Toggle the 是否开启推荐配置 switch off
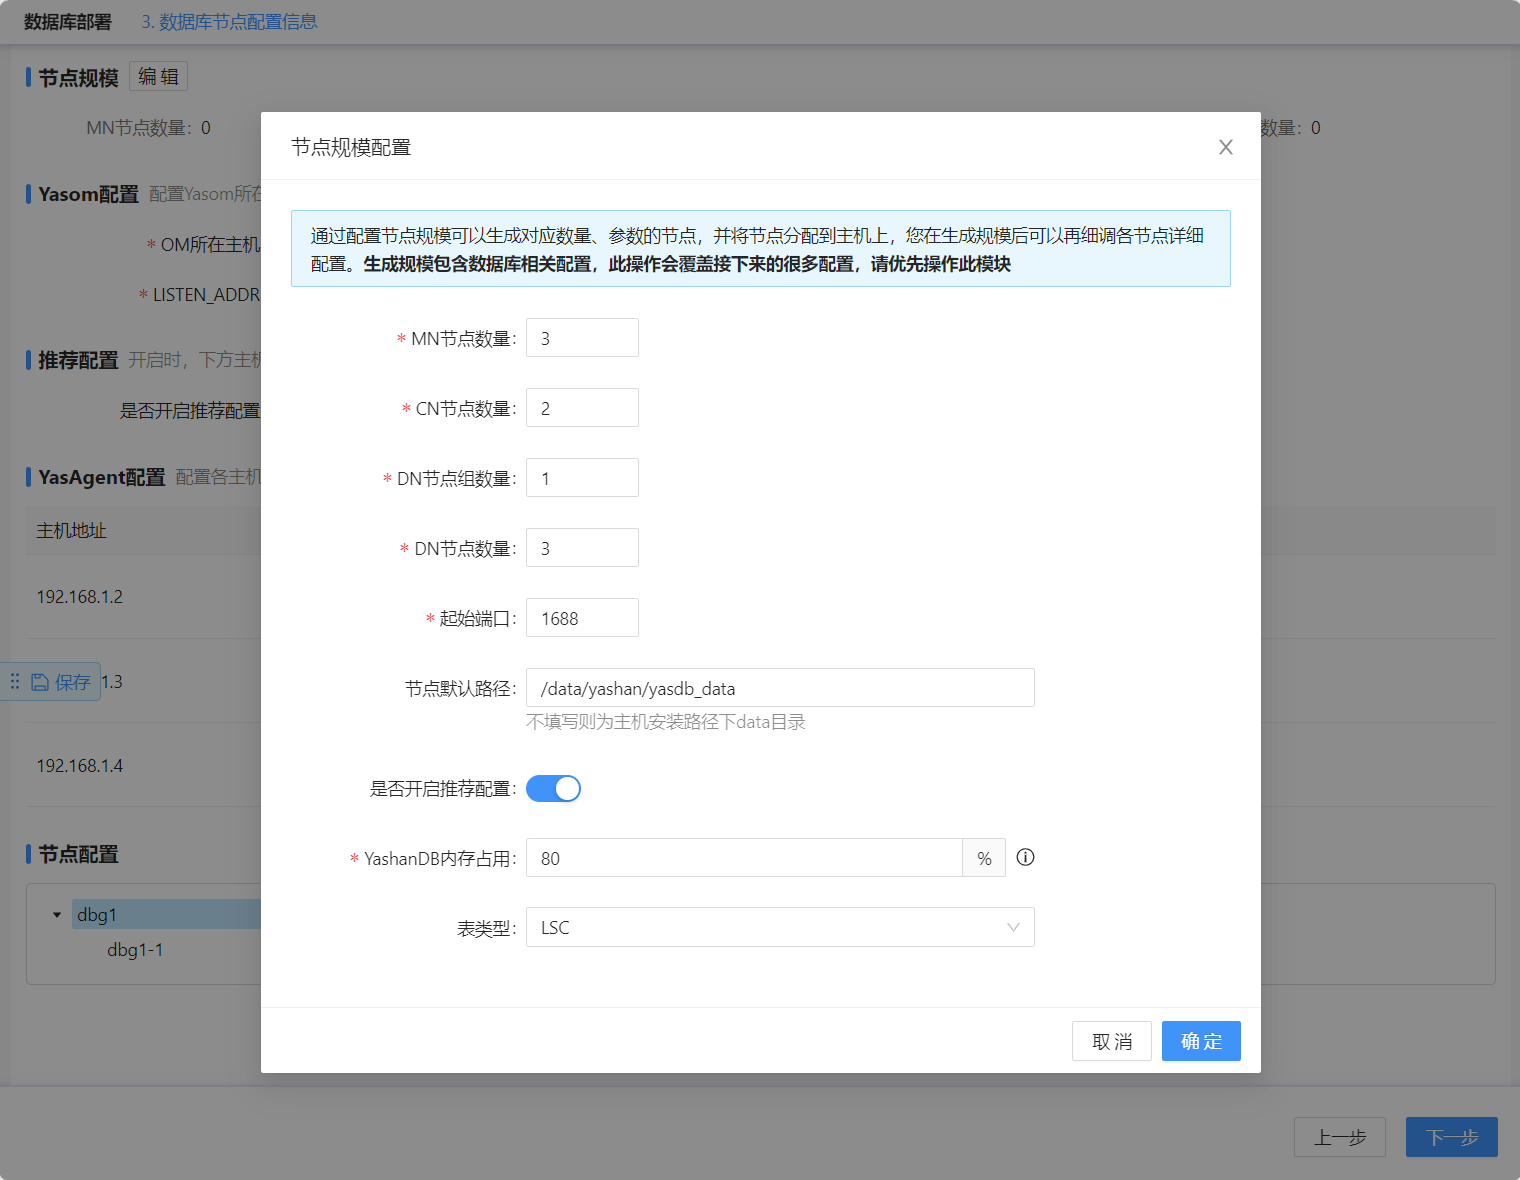The image size is (1520, 1180). 553,789
